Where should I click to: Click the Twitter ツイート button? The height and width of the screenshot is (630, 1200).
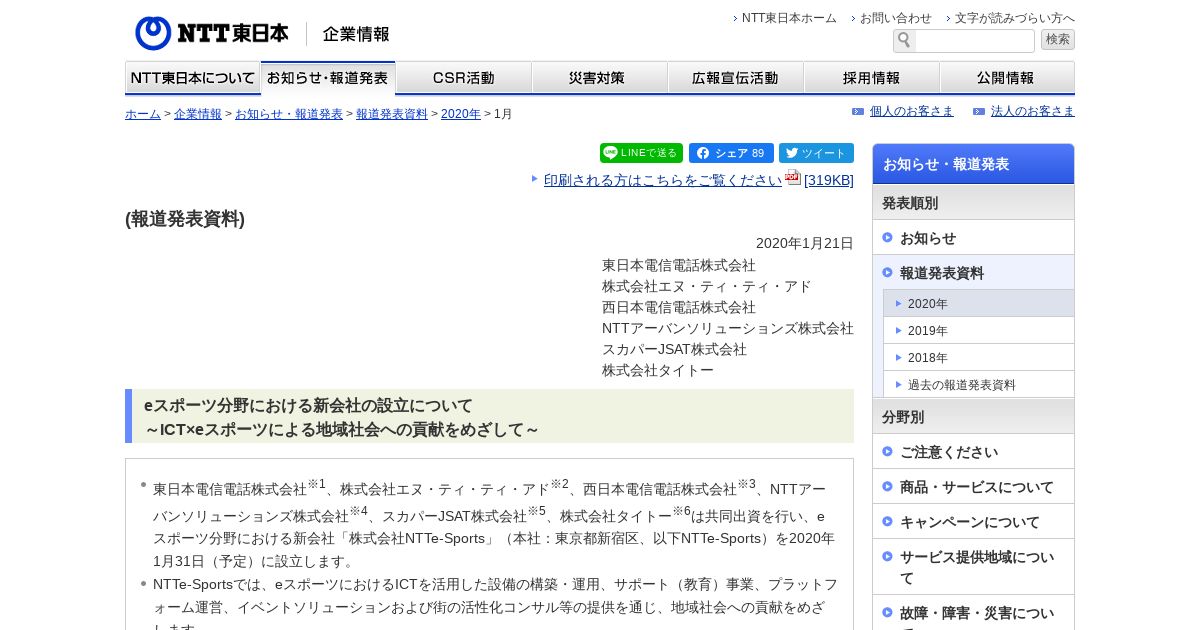816,153
